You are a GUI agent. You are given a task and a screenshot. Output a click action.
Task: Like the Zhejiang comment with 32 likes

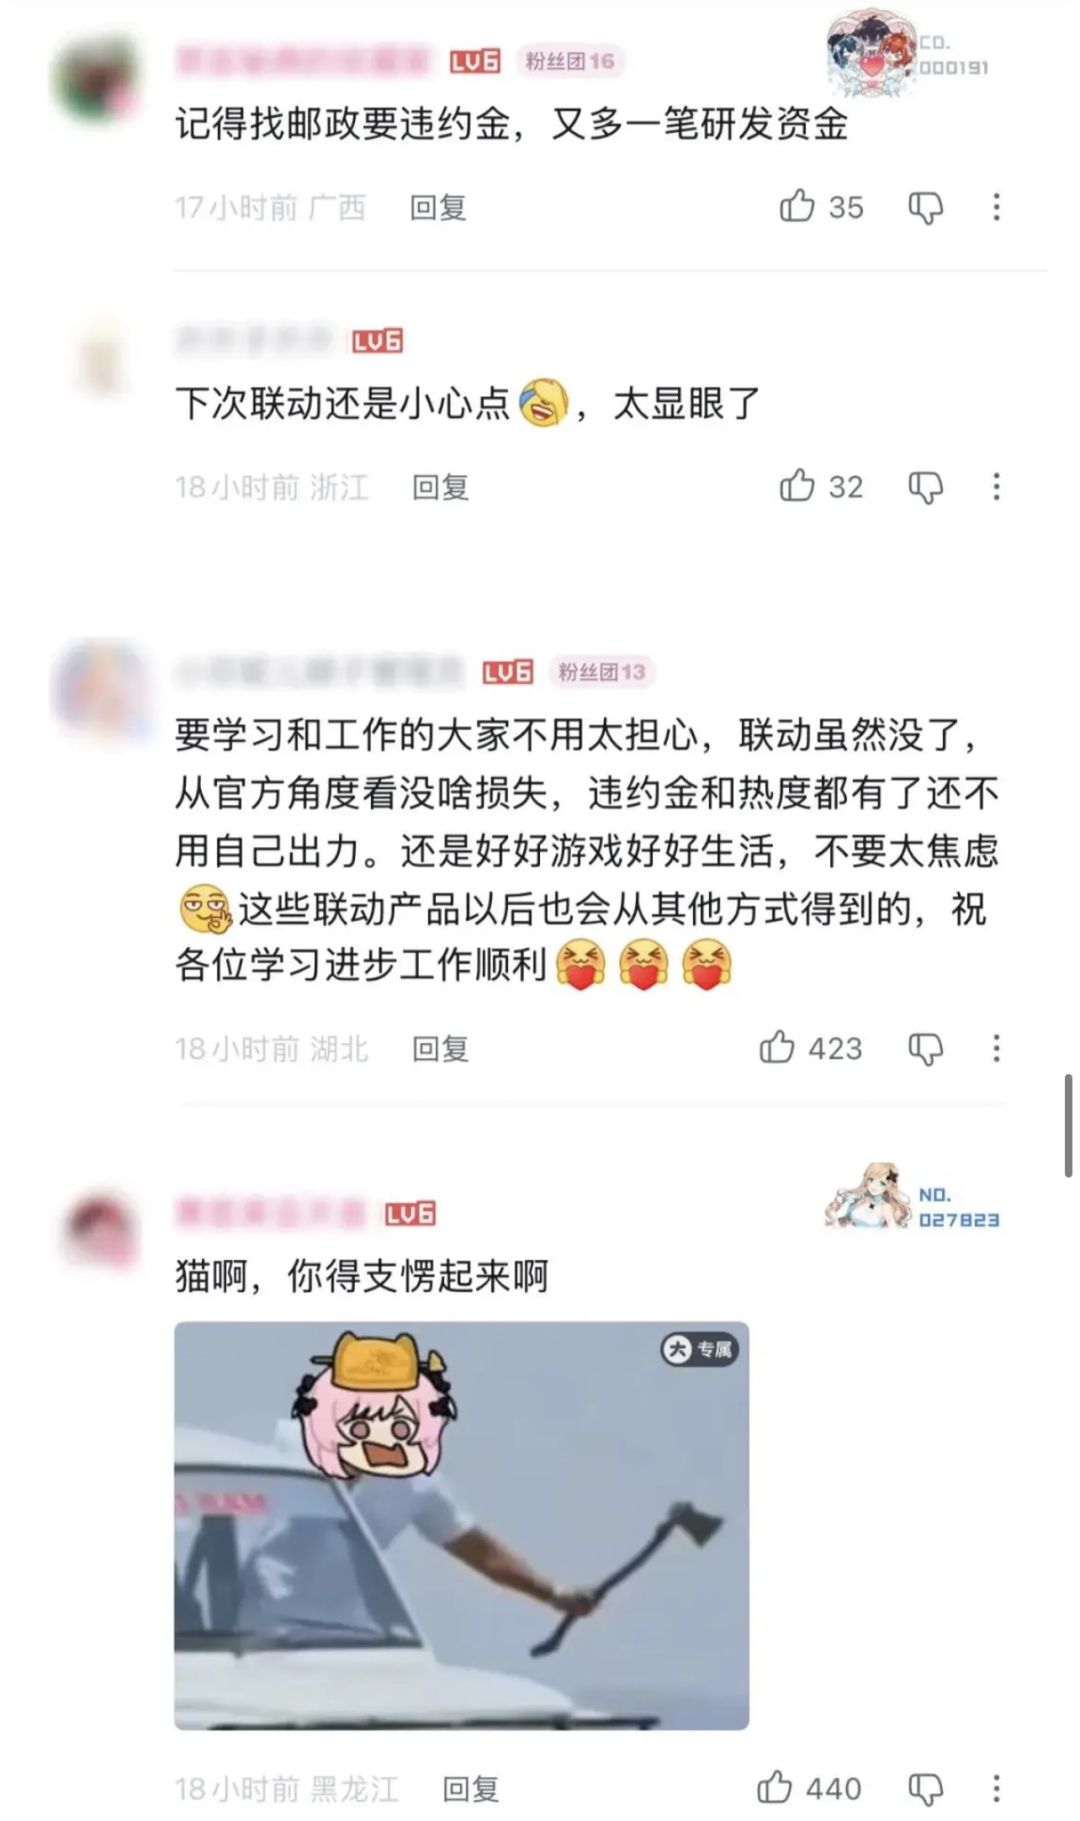(797, 486)
